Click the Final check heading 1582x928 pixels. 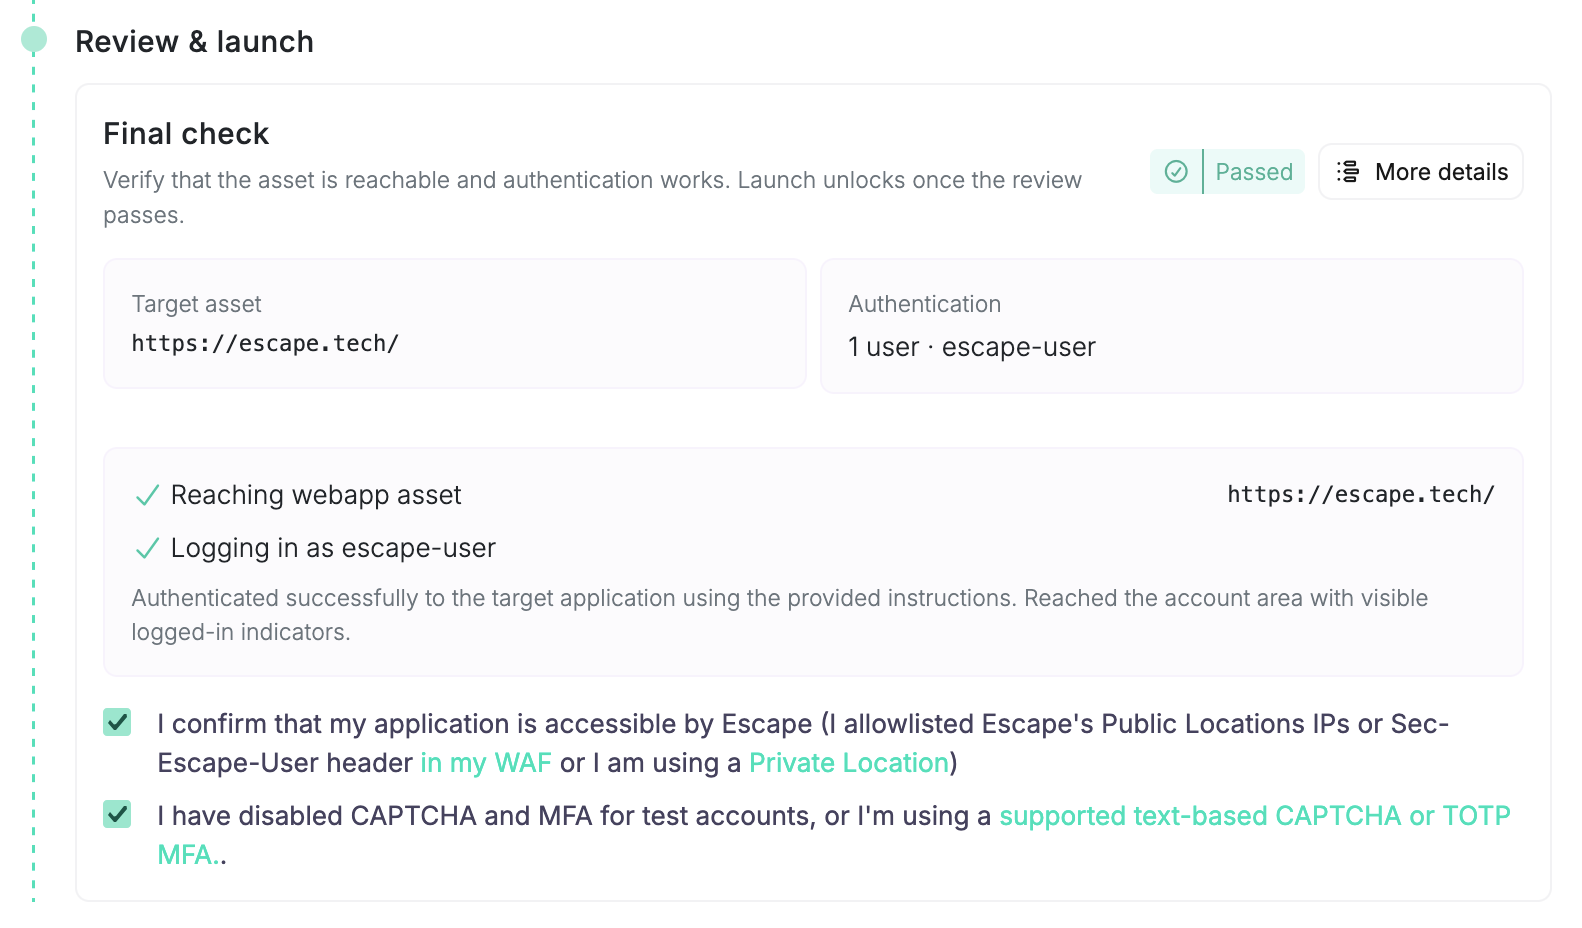click(186, 134)
